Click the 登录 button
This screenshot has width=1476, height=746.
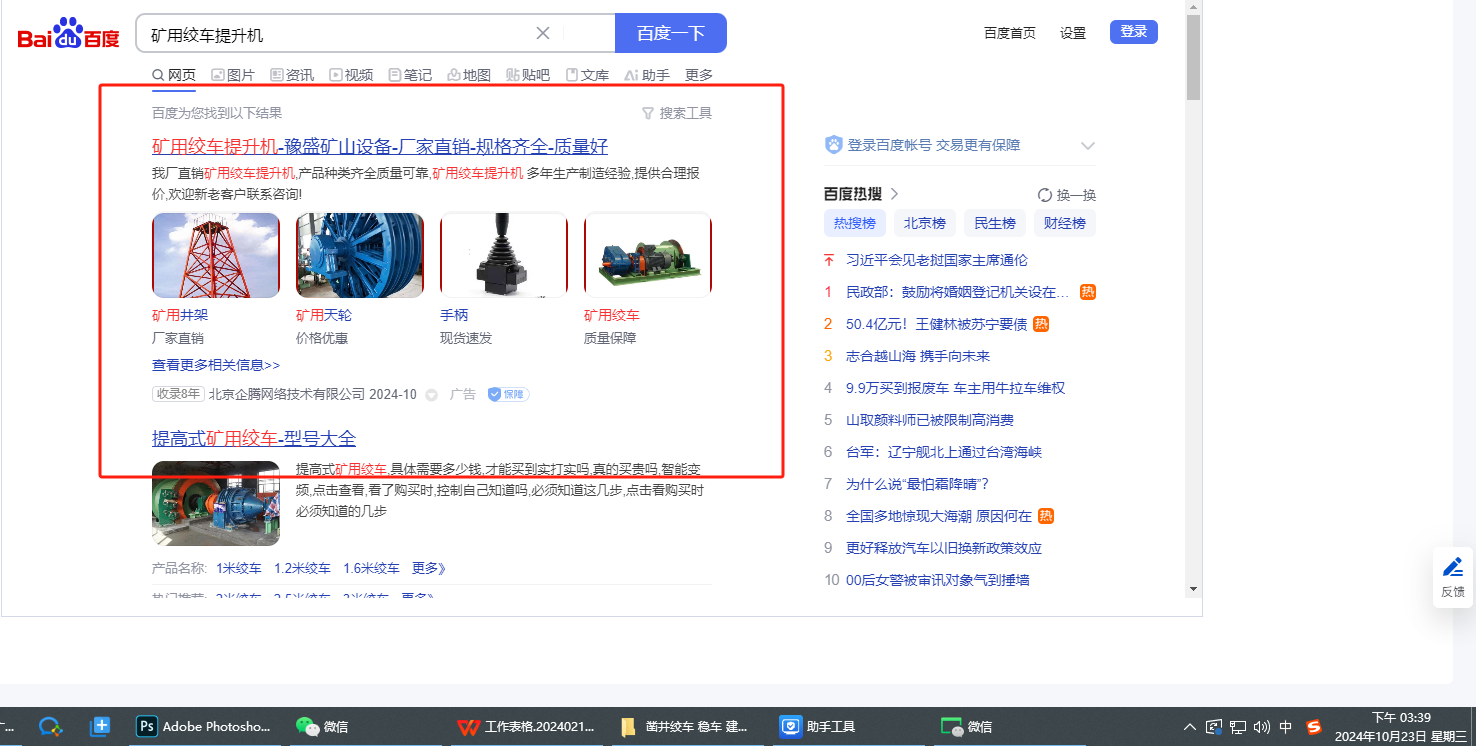tap(1134, 32)
